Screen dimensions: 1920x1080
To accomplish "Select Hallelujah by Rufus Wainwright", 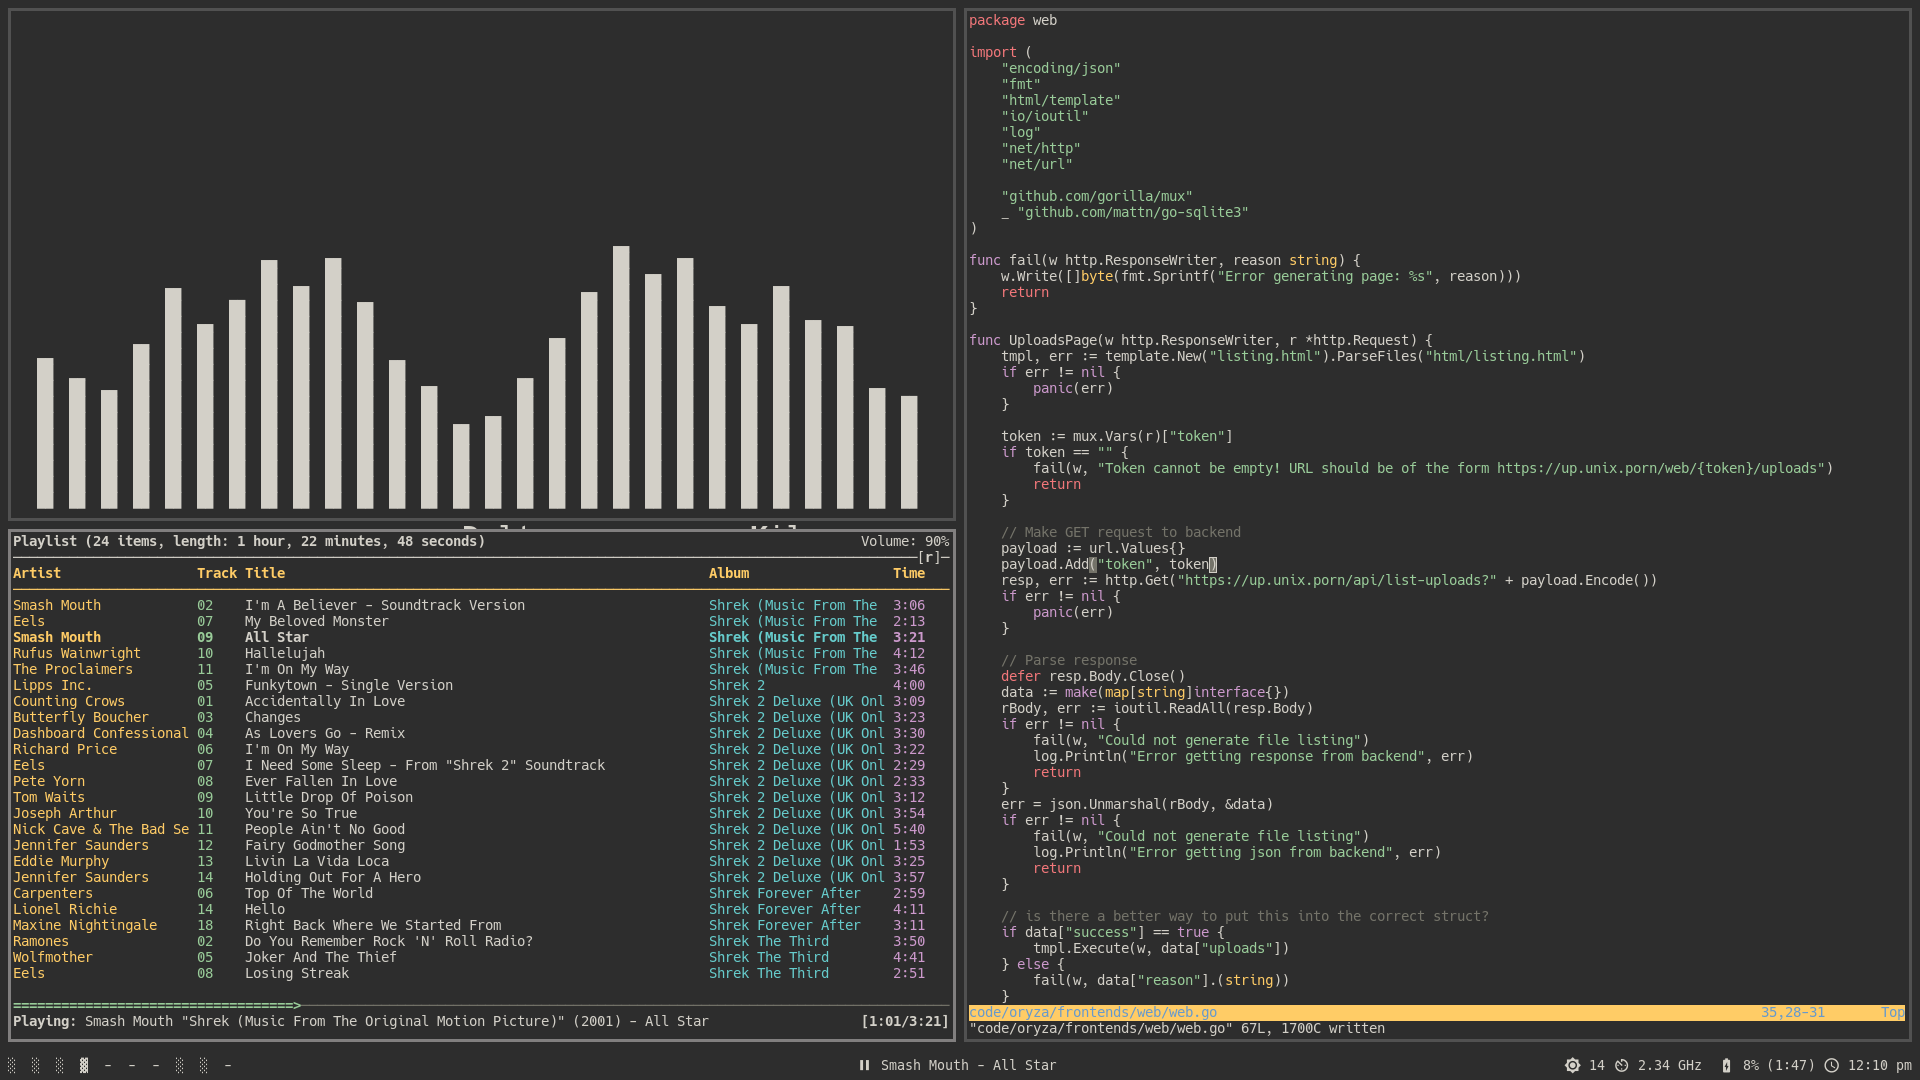I will (x=285, y=653).
